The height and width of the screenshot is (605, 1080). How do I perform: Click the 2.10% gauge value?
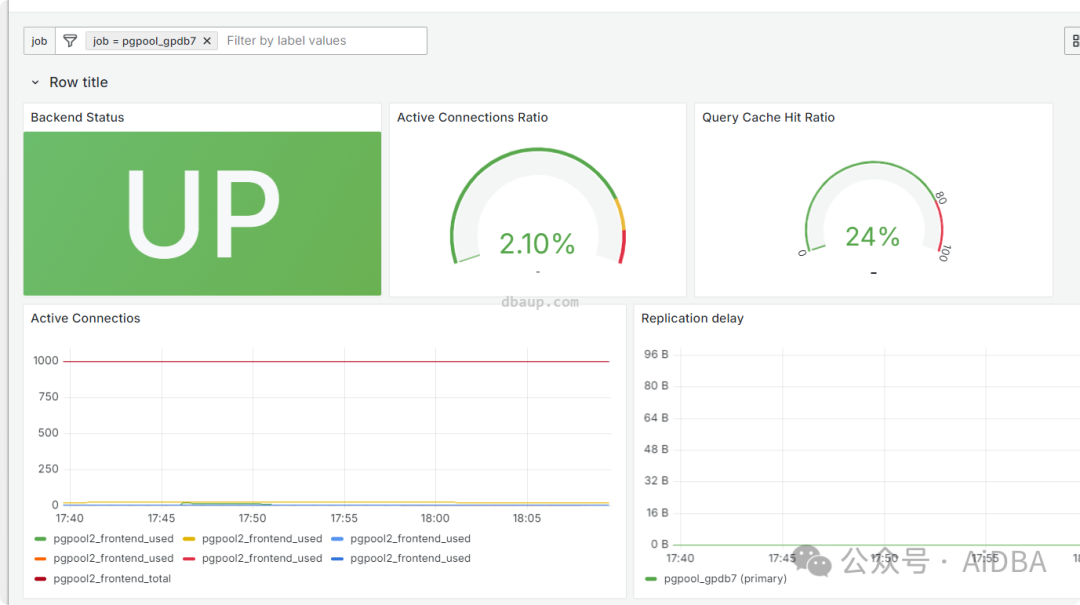click(537, 243)
